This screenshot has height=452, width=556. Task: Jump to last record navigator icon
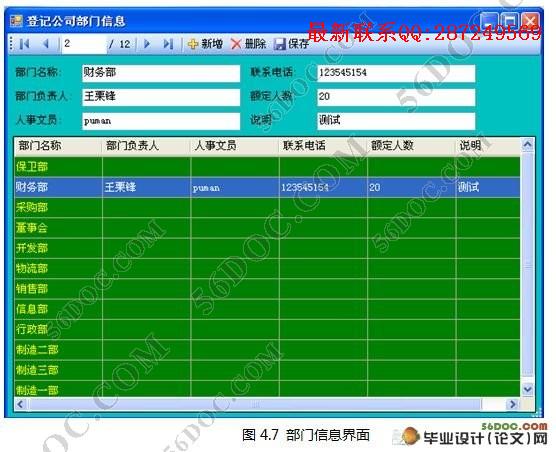click(168, 44)
